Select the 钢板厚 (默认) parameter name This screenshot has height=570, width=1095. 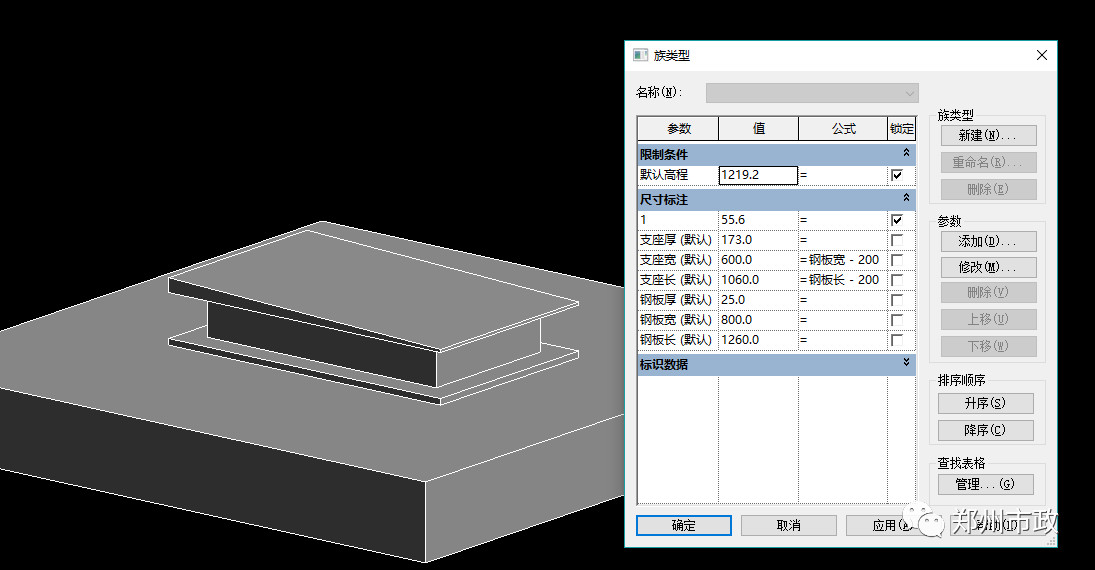(x=678, y=300)
